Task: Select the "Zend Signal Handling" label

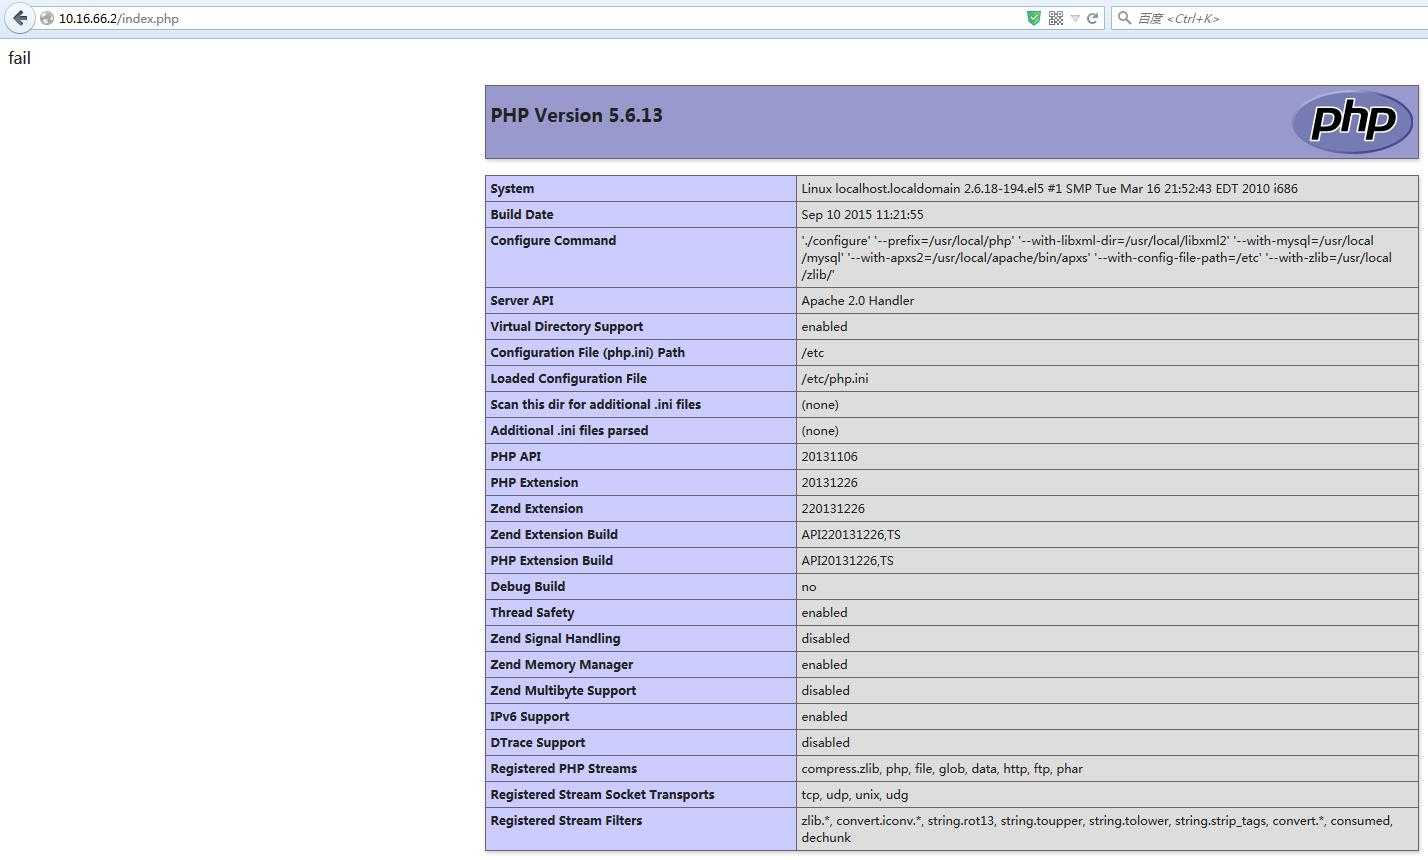Action: pyautogui.click(x=555, y=638)
